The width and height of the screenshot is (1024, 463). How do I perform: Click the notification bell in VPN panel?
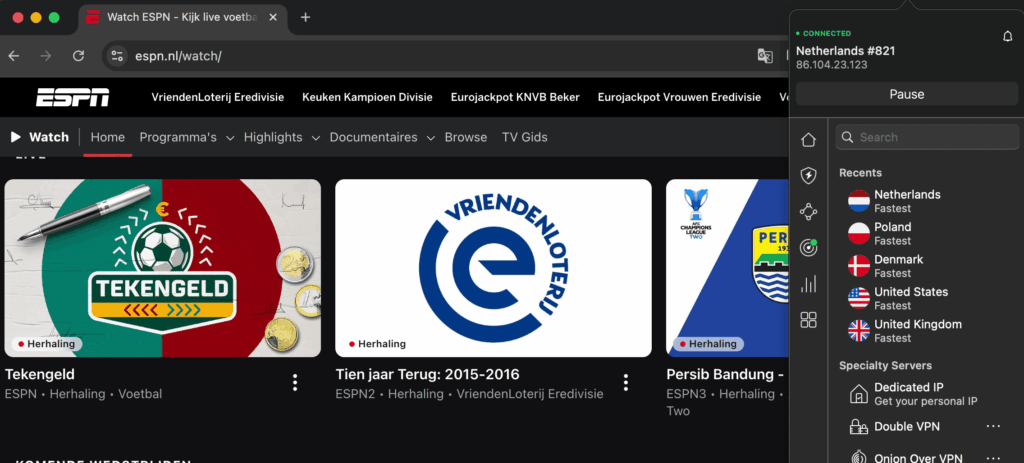pyautogui.click(x=1007, y=36)
